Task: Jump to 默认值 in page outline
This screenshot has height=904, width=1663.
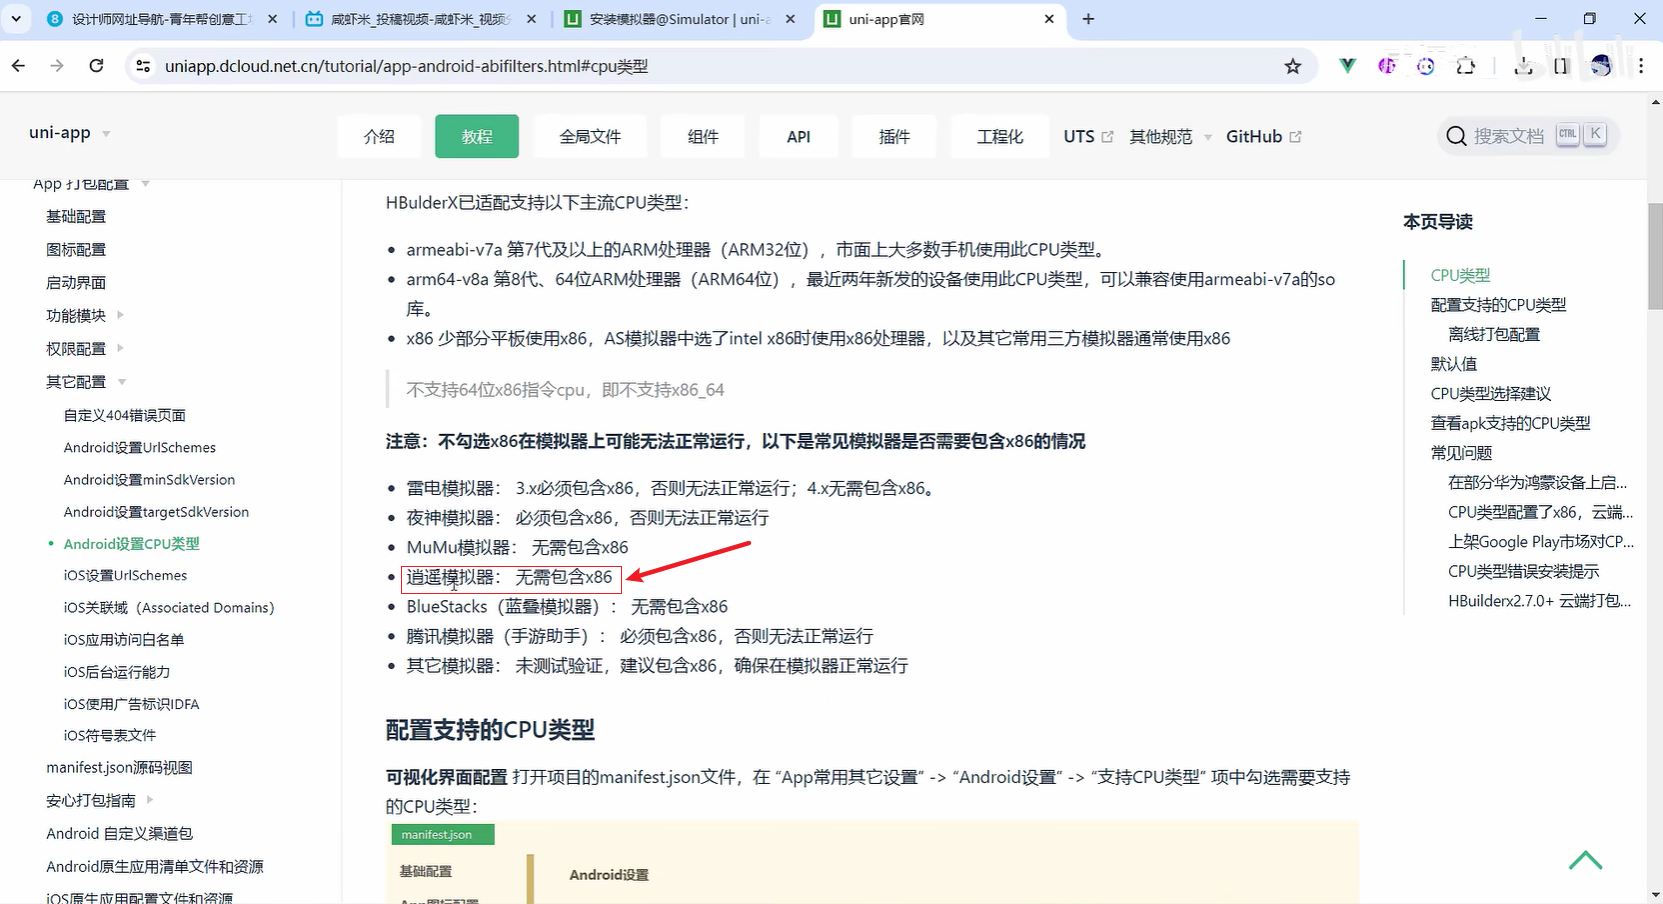Action: click(x=1454, y=364)
